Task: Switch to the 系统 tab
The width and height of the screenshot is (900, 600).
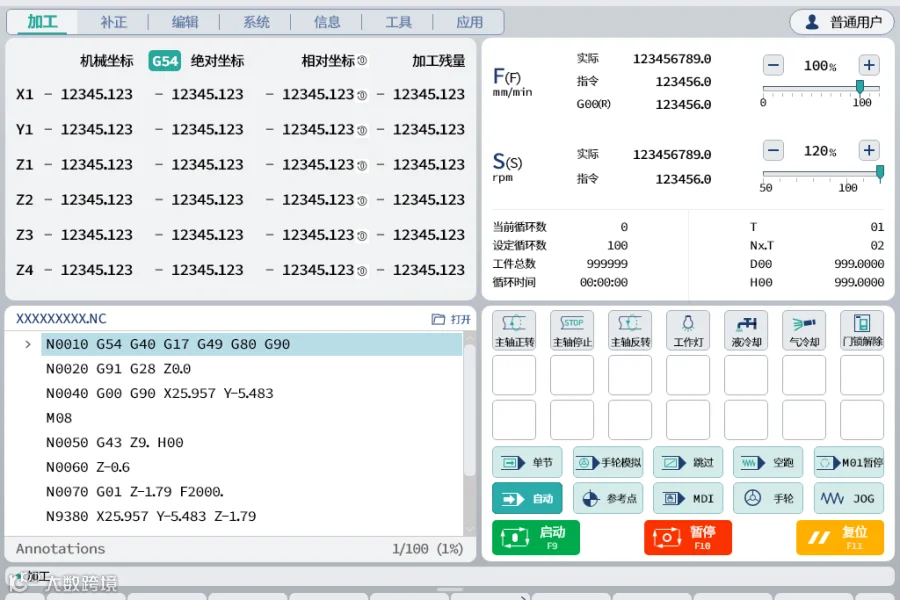Action: pos(256,22)
